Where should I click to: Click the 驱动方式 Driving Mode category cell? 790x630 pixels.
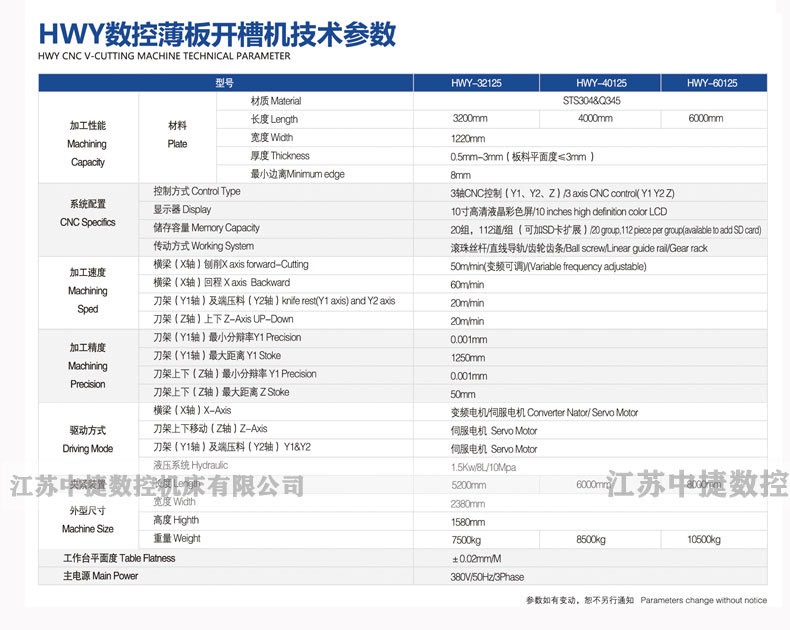pos(88,439)
